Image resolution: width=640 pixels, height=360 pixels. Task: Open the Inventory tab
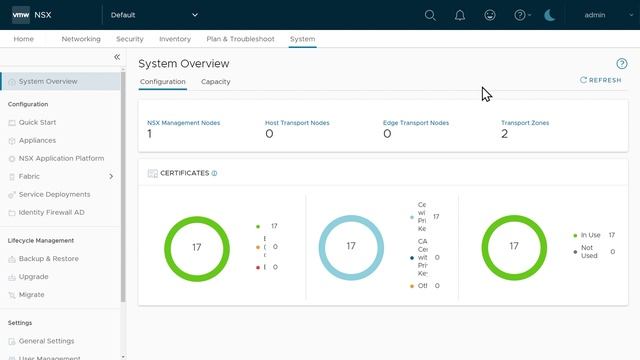[175, 39]
